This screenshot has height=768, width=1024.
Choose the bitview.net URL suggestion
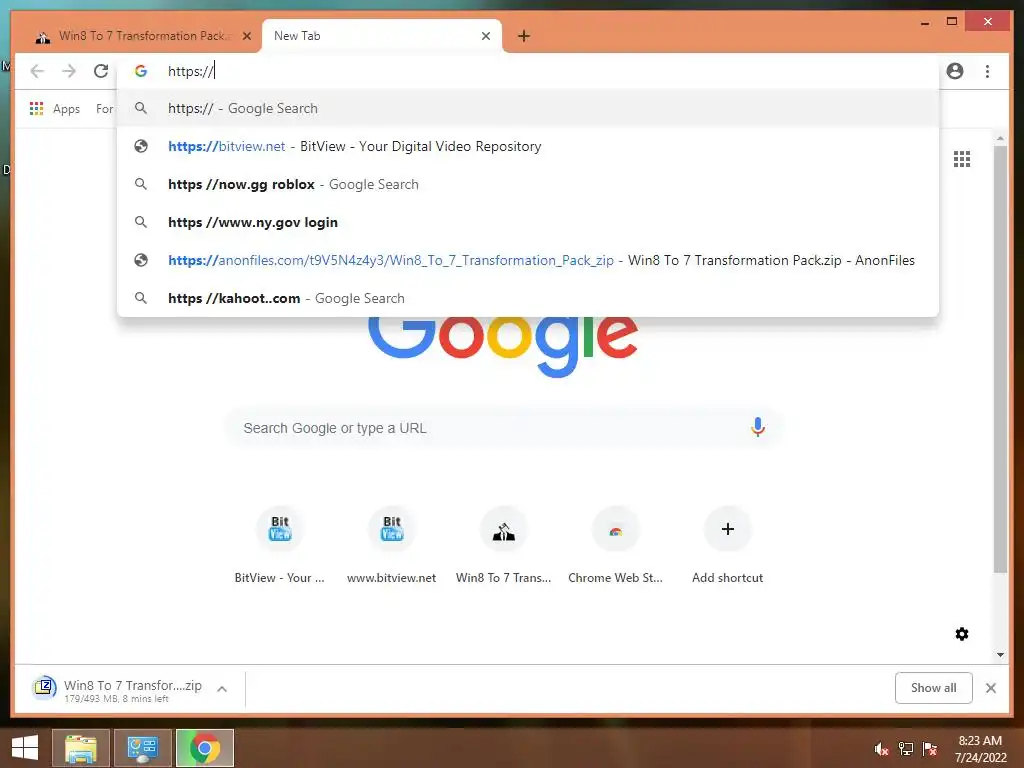click(x=528, y=146)
